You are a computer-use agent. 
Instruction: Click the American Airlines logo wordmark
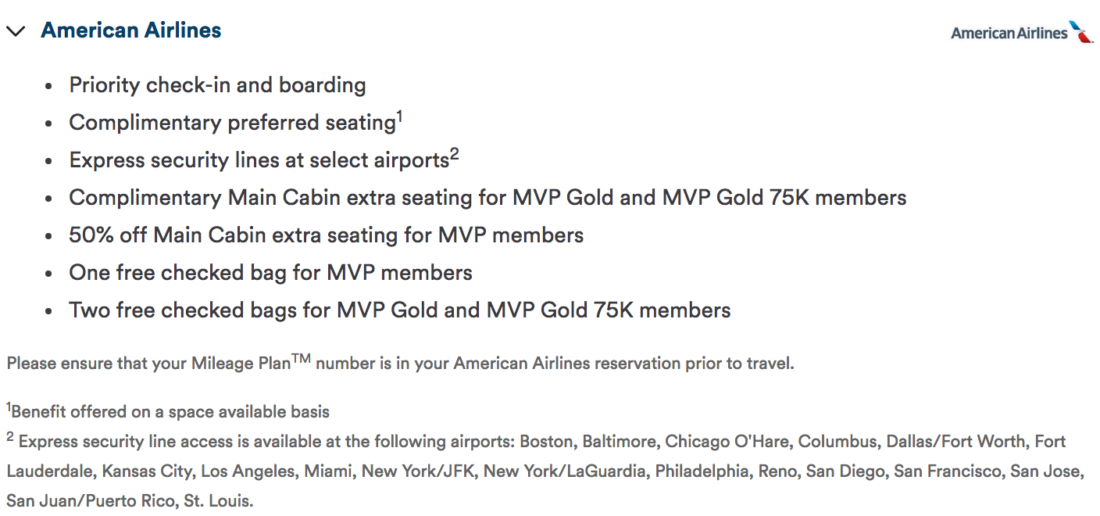[1008, 33]
